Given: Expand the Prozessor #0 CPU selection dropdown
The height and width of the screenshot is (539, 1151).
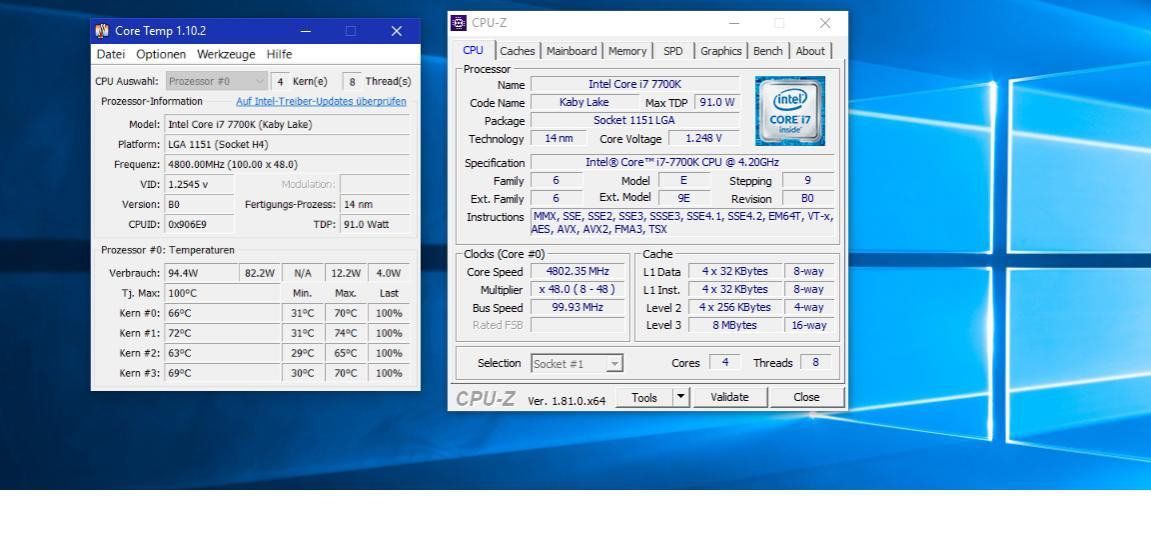Looking at the screenshot, I should 217,82.
